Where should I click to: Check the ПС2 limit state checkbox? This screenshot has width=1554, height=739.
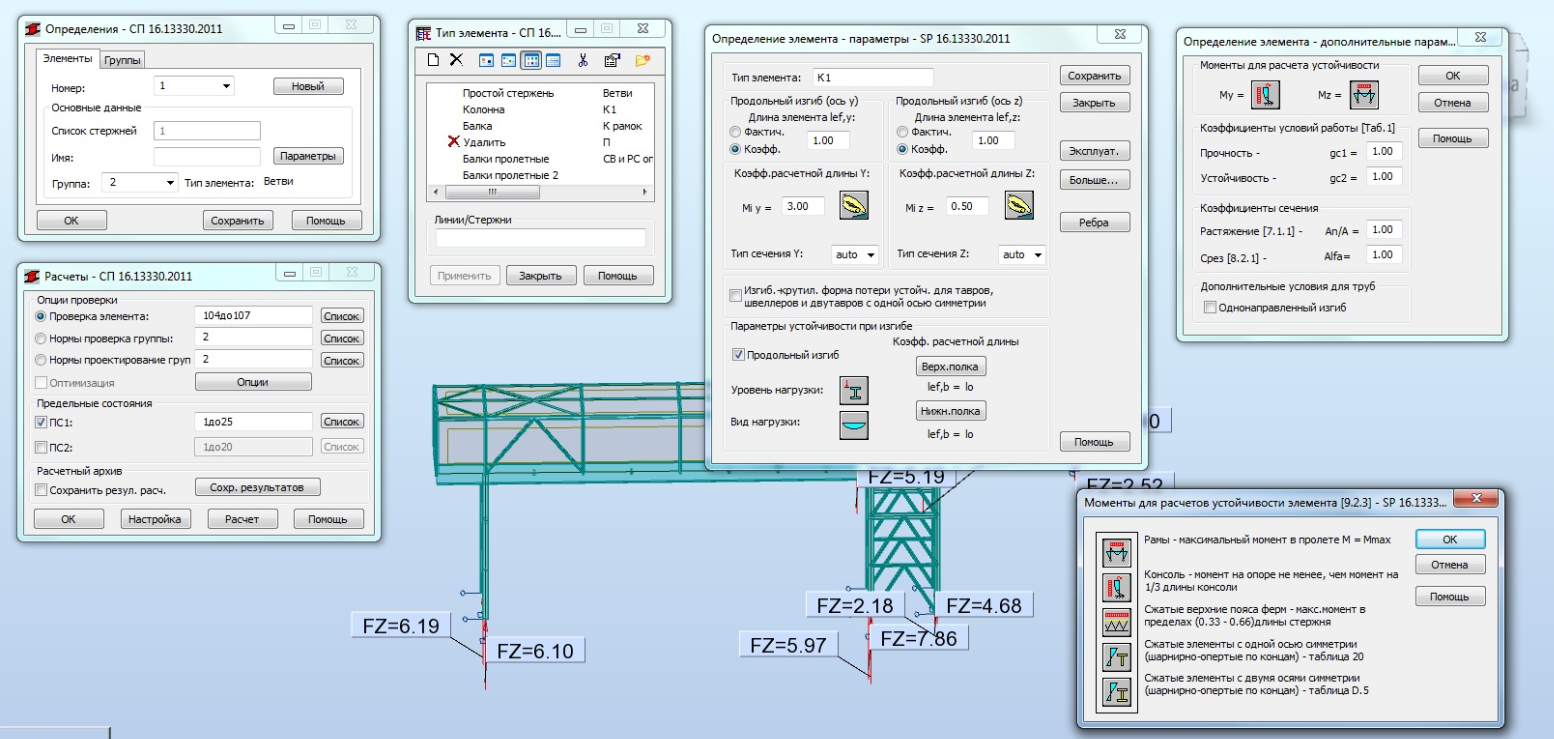[41, 447]
